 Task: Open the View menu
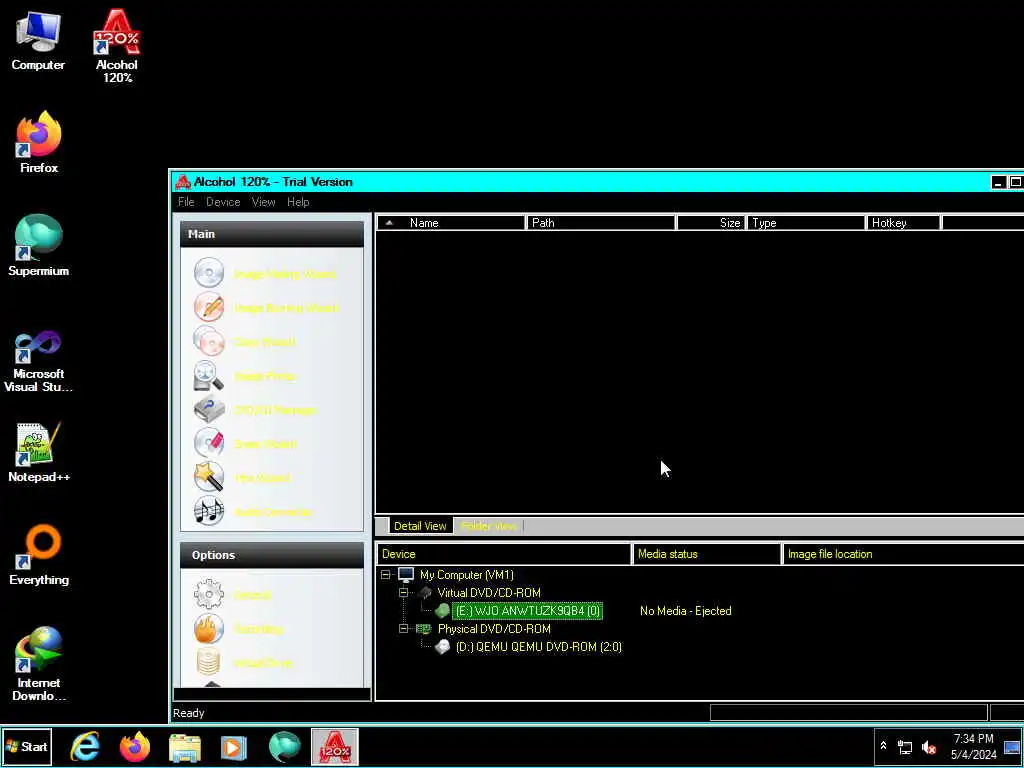pyautogui.click(x=264, y=202)
